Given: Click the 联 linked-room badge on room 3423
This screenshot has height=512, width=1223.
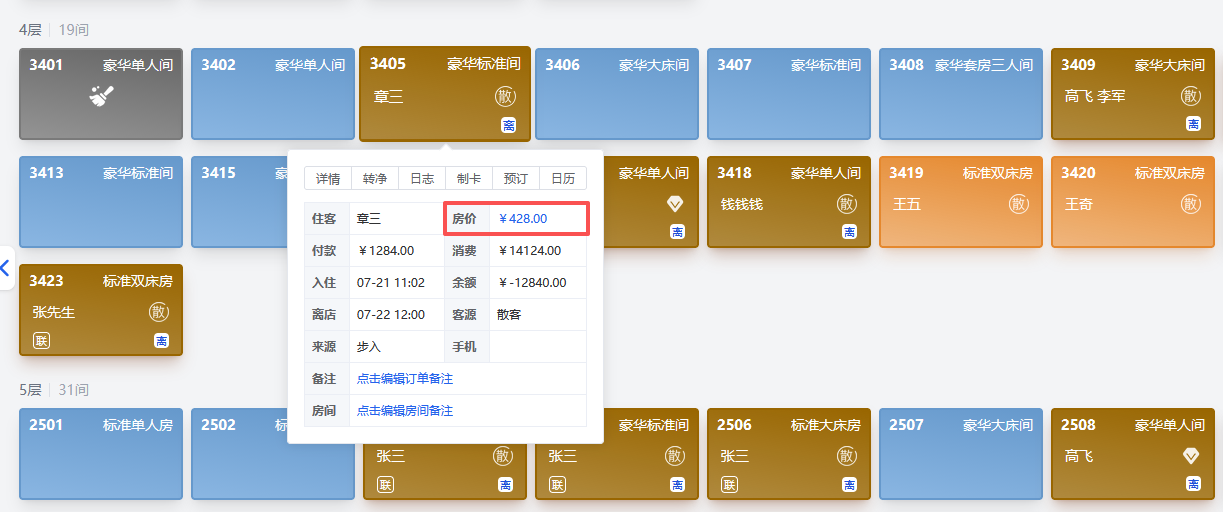Looking at the screenshot, I should click(x=41, y=341).
